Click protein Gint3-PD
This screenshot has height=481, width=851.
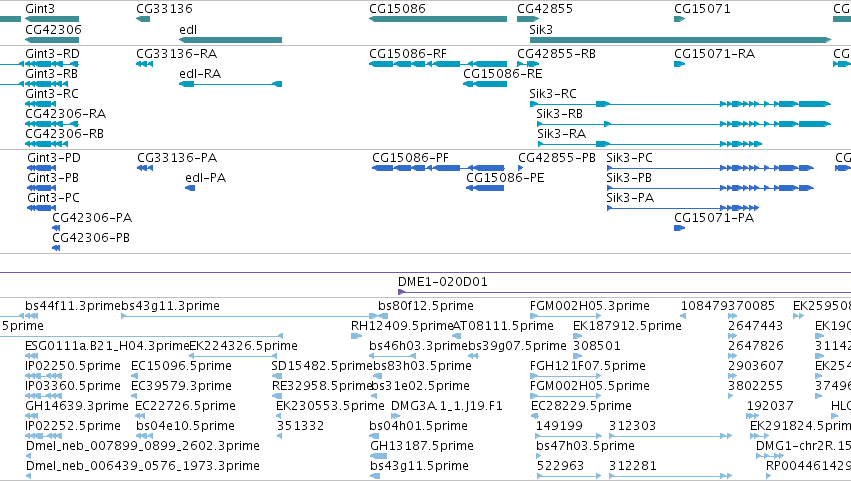[x=54, y=158]
